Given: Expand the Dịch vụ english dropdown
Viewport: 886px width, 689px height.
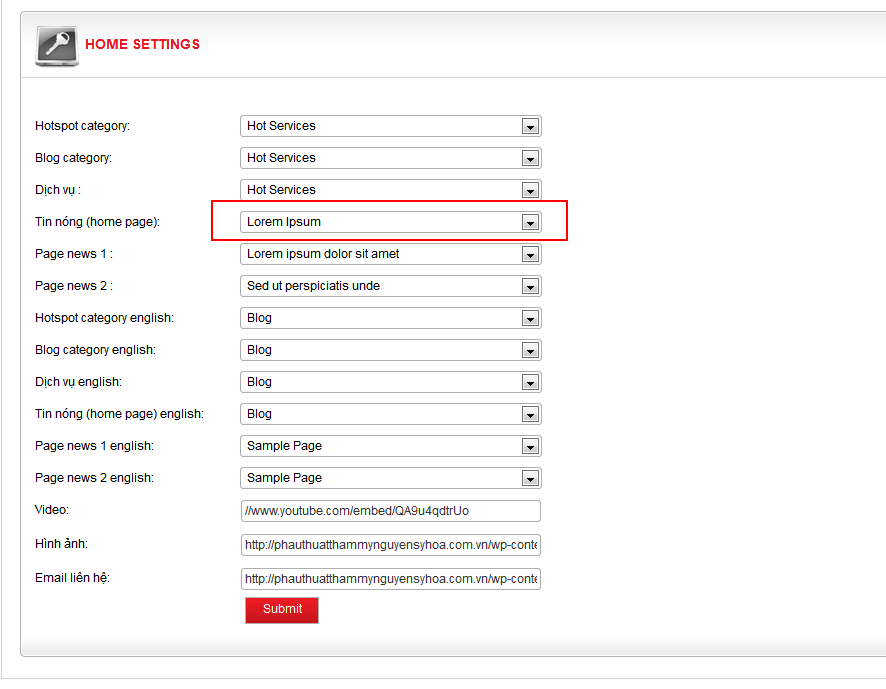Looking at the screenshot, I should pyautogui.click(x=390, y=382).
